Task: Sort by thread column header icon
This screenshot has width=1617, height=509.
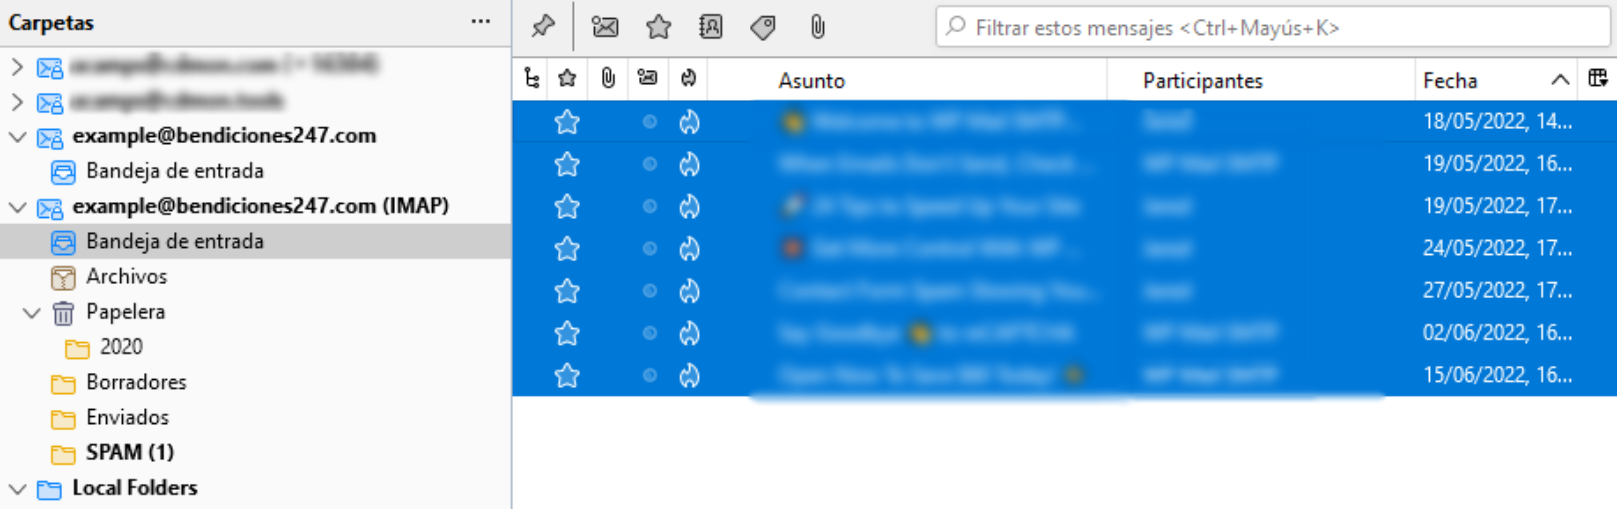Action: [531, 79]
